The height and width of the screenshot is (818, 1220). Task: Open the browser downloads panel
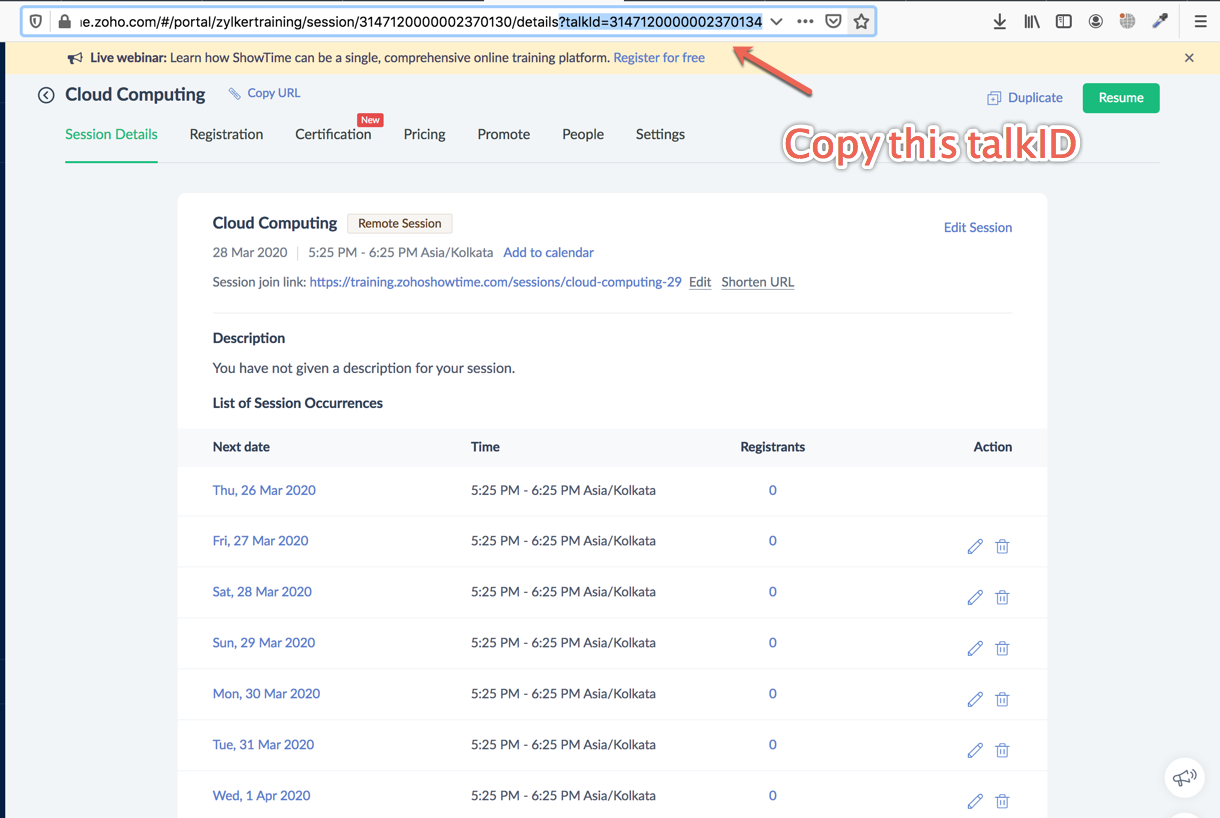(x=999, y=21)
